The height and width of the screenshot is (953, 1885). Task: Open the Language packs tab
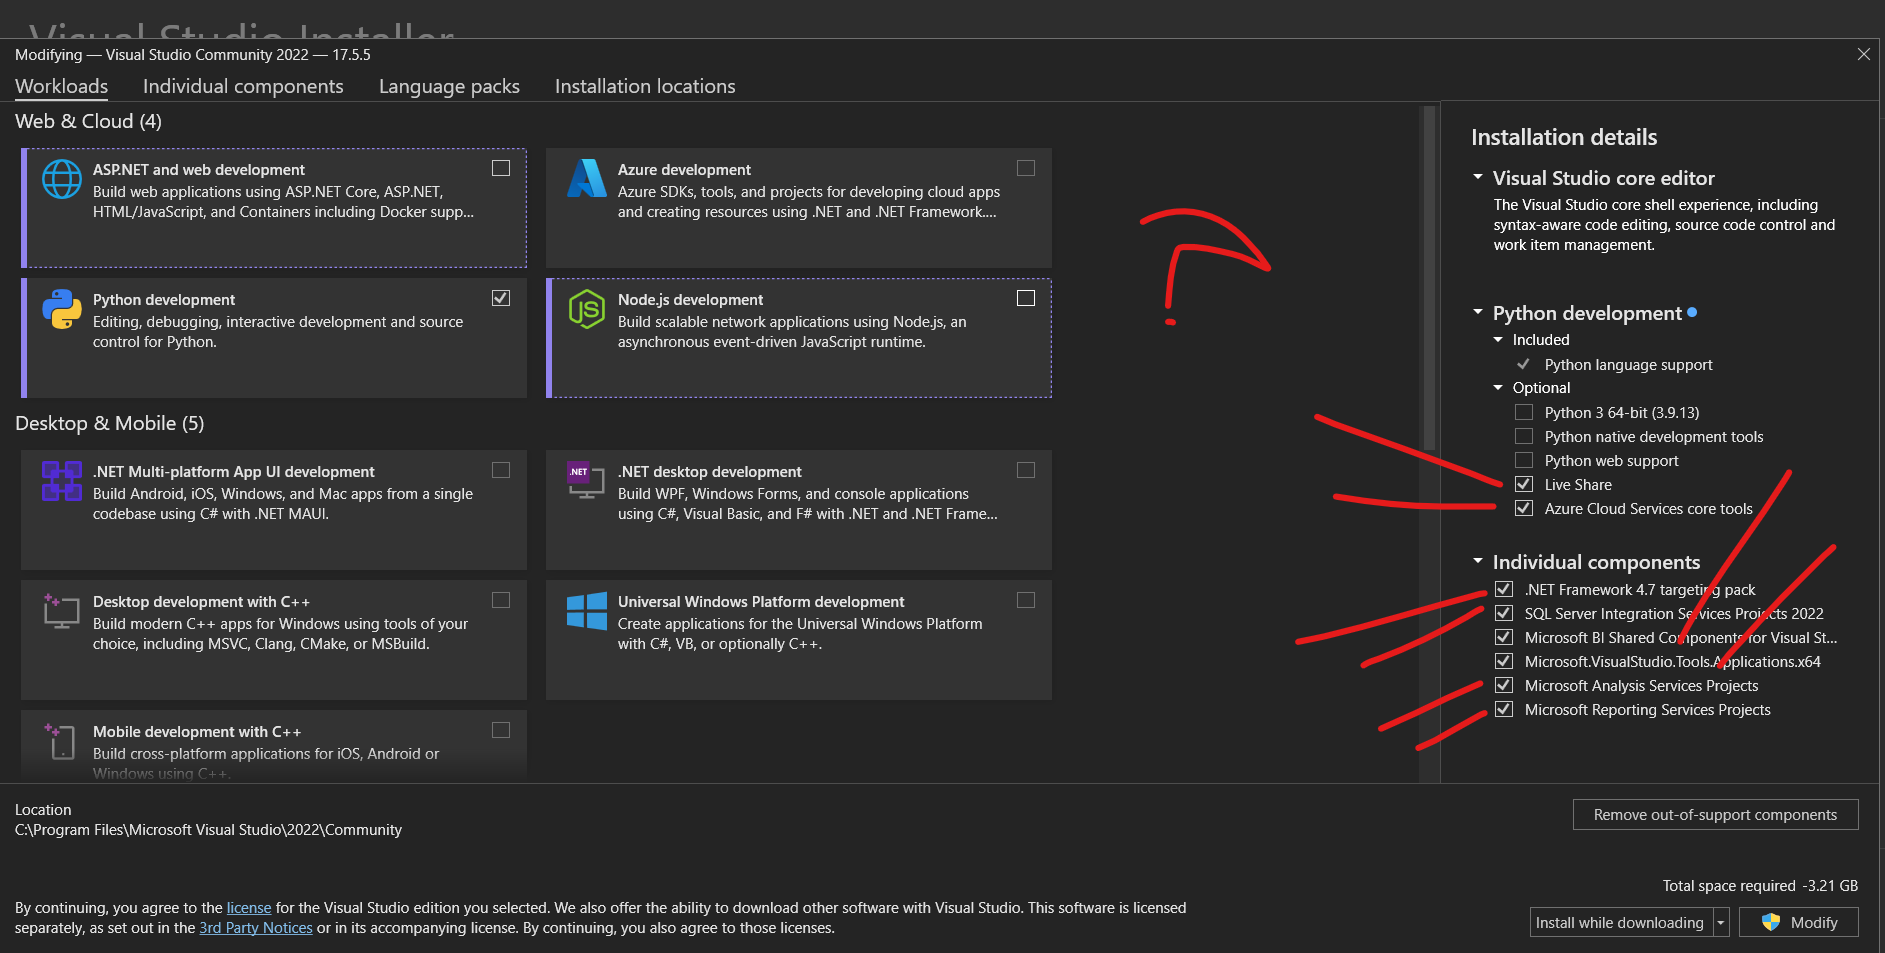(449, 87)
